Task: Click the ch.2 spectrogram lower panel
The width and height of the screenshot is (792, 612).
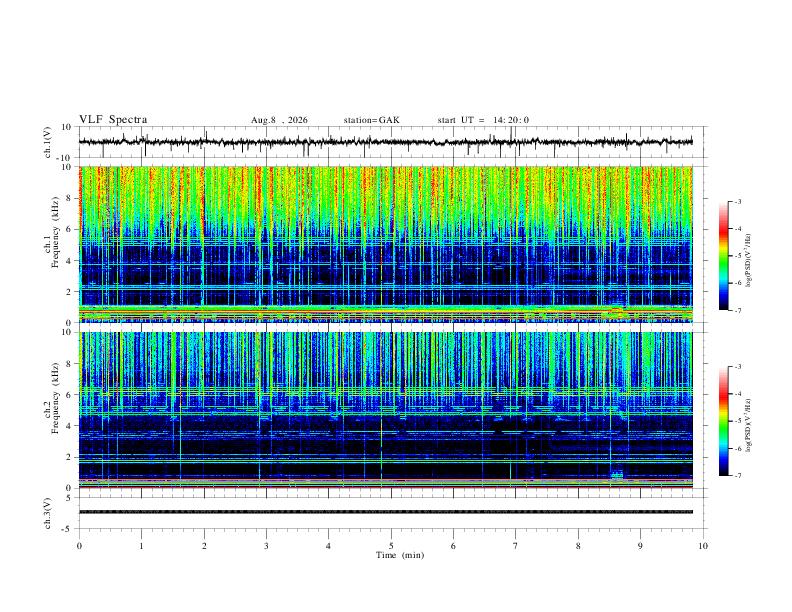Action: [x=386, y=410]
